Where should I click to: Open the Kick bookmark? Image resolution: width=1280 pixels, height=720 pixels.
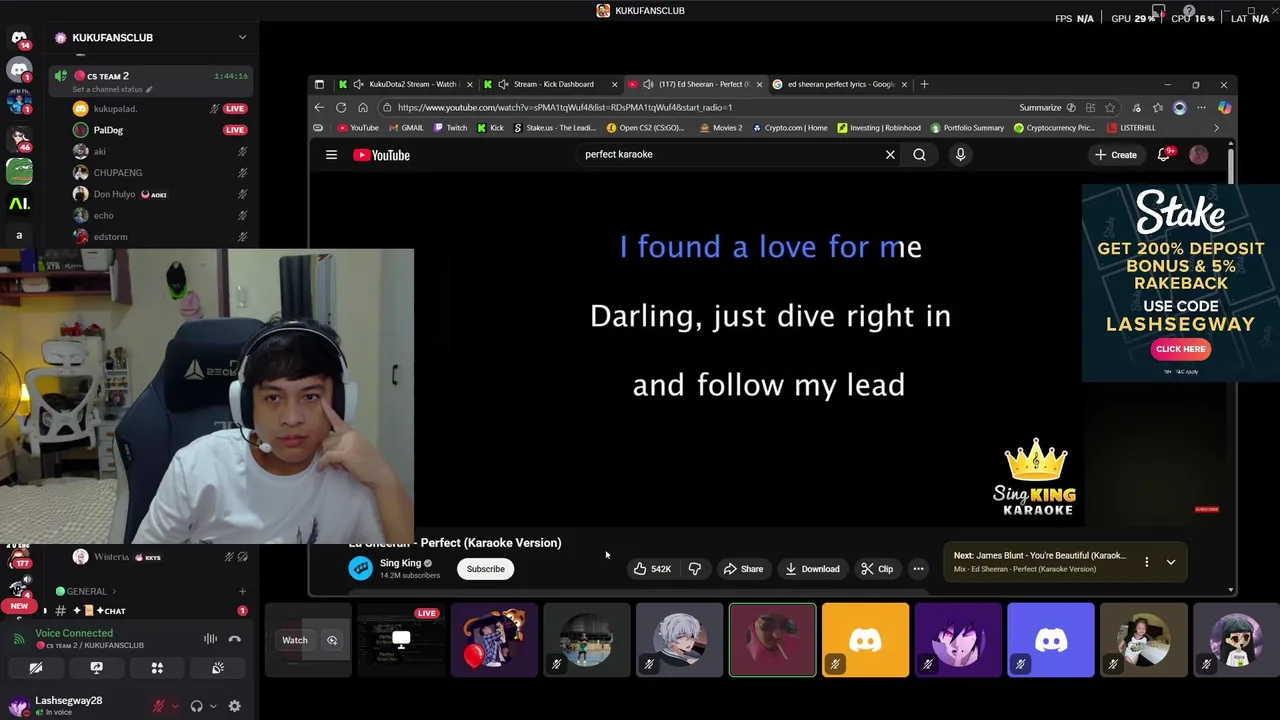coord(491,128)
